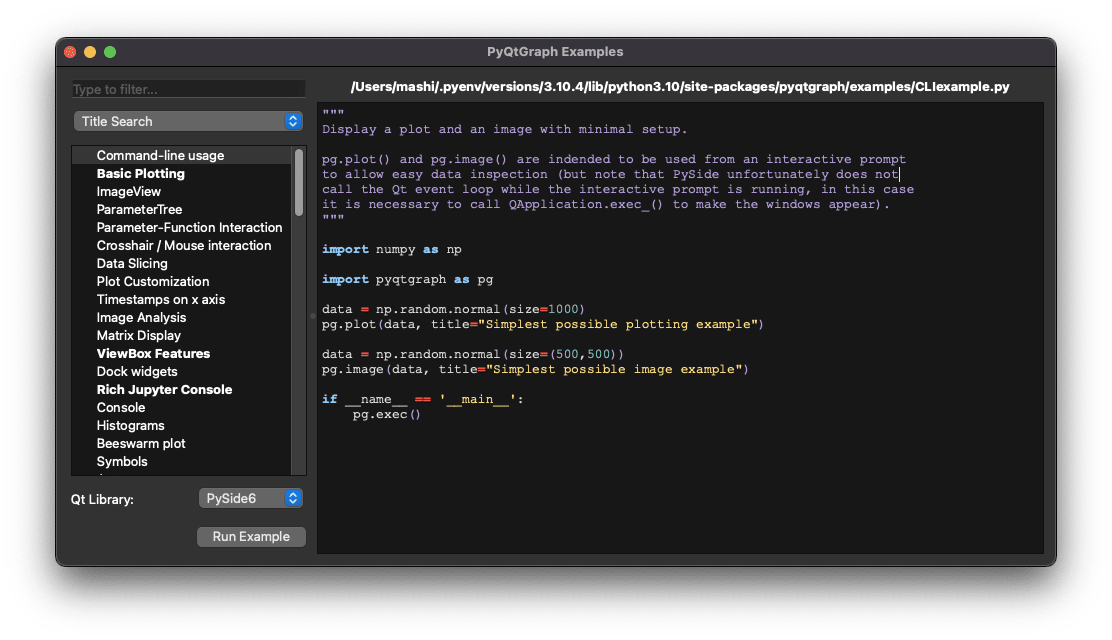Minimize the PyQtGraph Examples window
Viewport: 1112px width, 640px height.
90,52
